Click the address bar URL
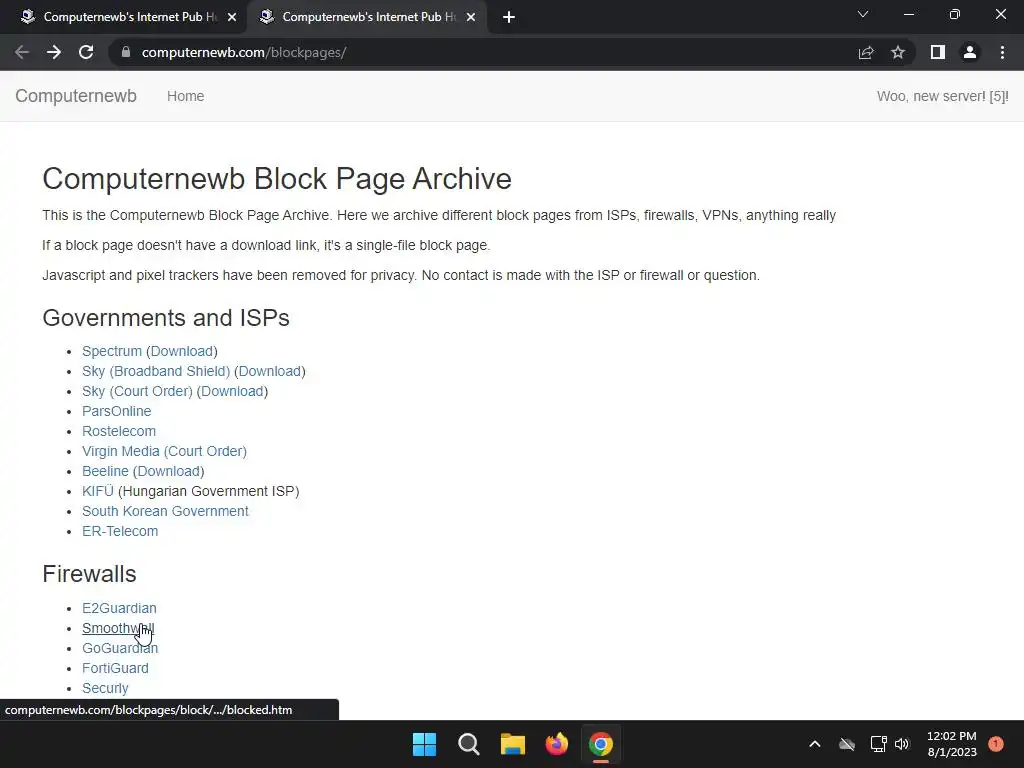The width and height of the screenshot is (1024, 768). [x=244, y=52]
